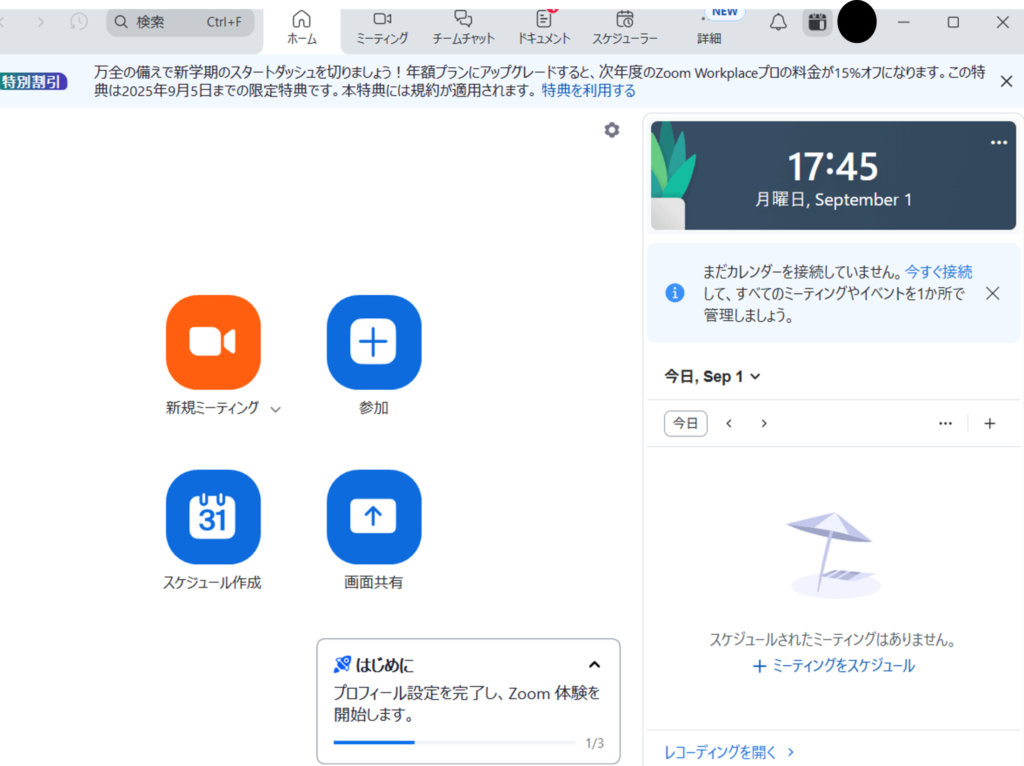Image resolution: width=1024 pixels, height=766 pixels.
Task: Click the profile setup progress bar
Action: (x=454, y=743)
